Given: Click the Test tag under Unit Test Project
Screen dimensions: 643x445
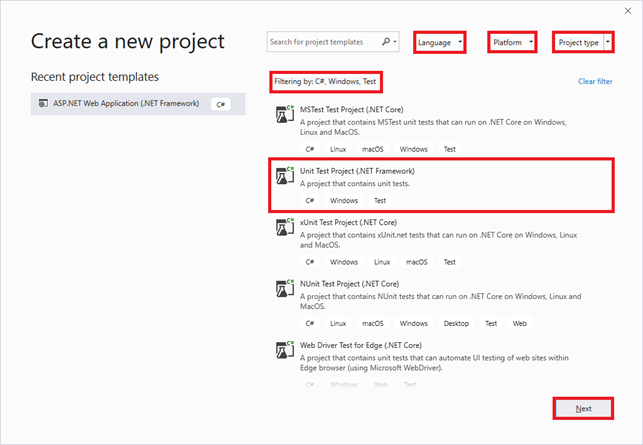Looking at the screenshot, I should point(380,201).
